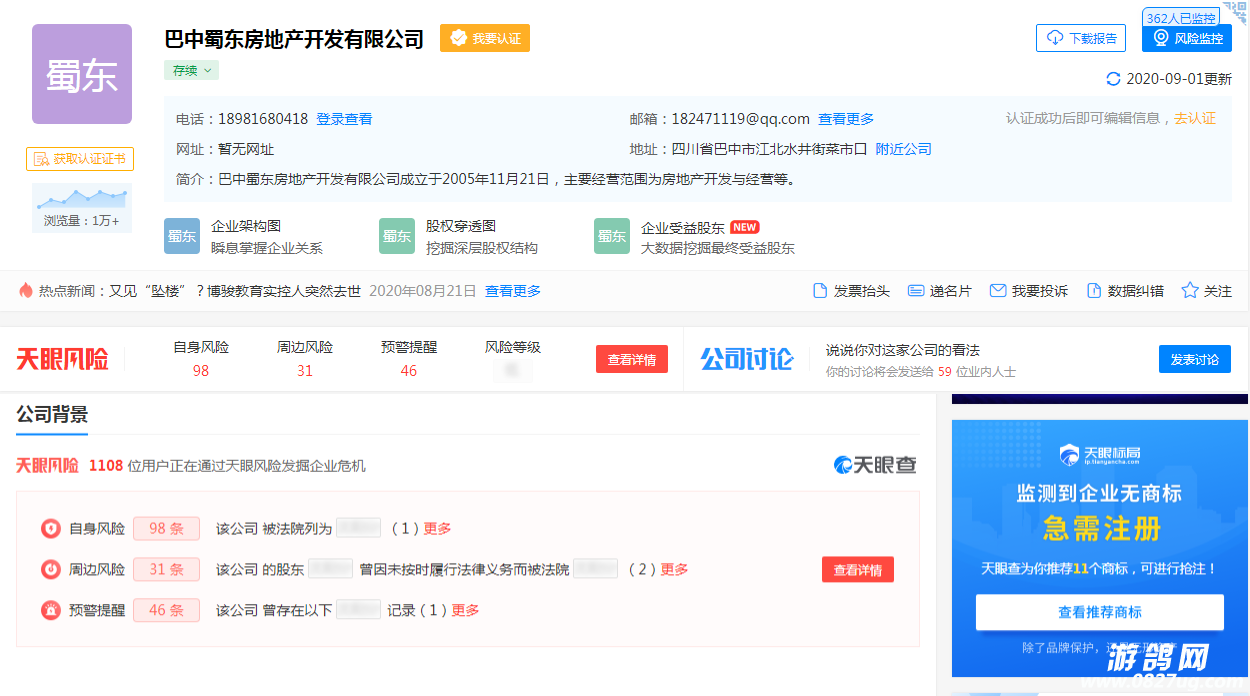Viewport: 1250px width, 696px height.
Task: Click the 获取认证证书 button
Action: tap(80, 159)
